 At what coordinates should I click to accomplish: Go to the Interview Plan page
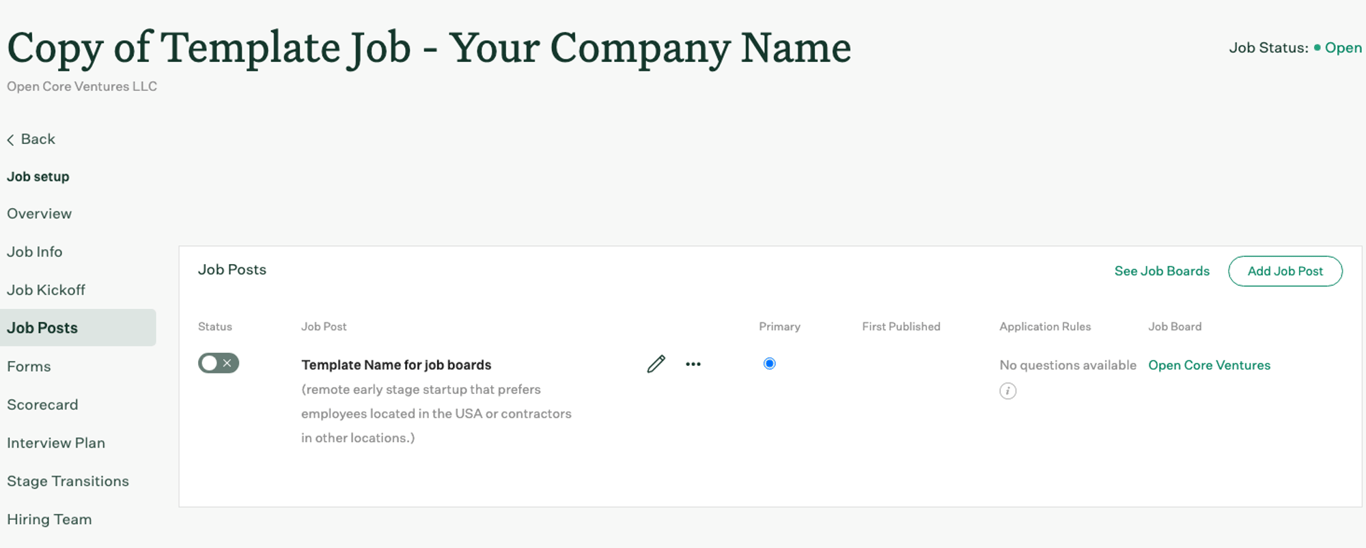pos(56,443)
